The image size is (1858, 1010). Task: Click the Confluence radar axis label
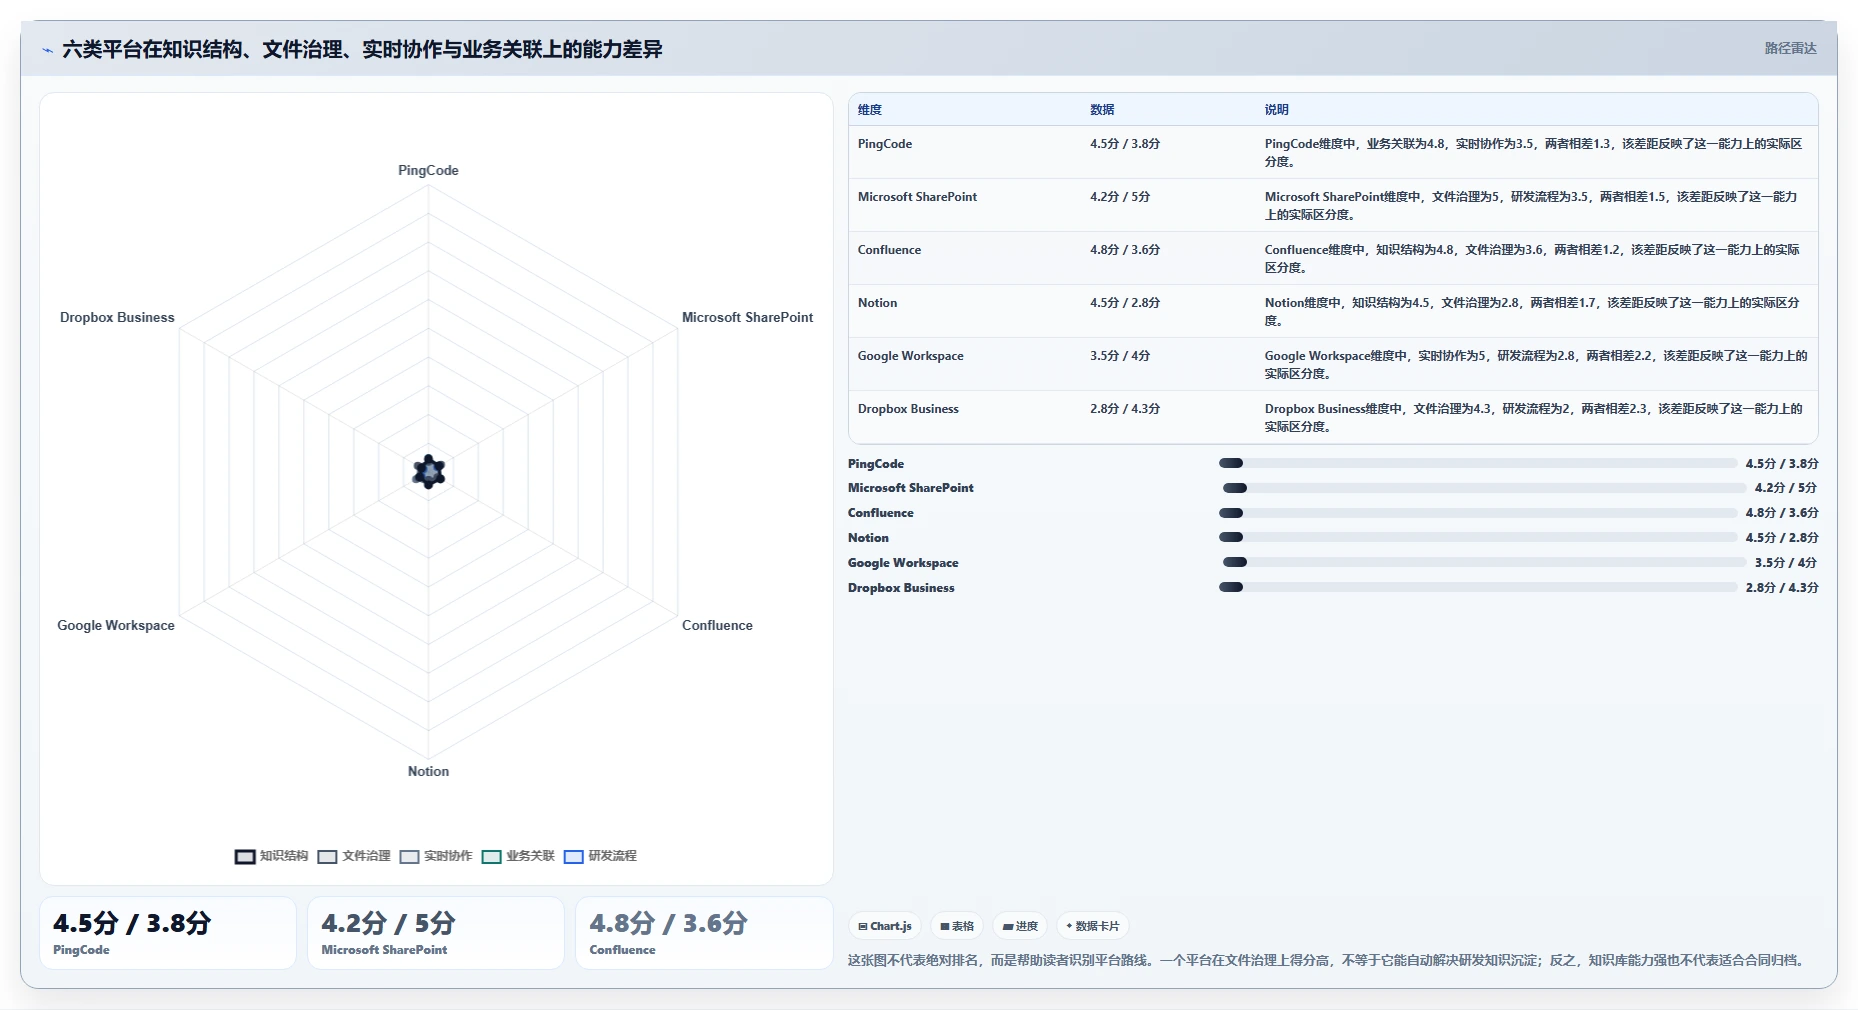click(717, 626)
